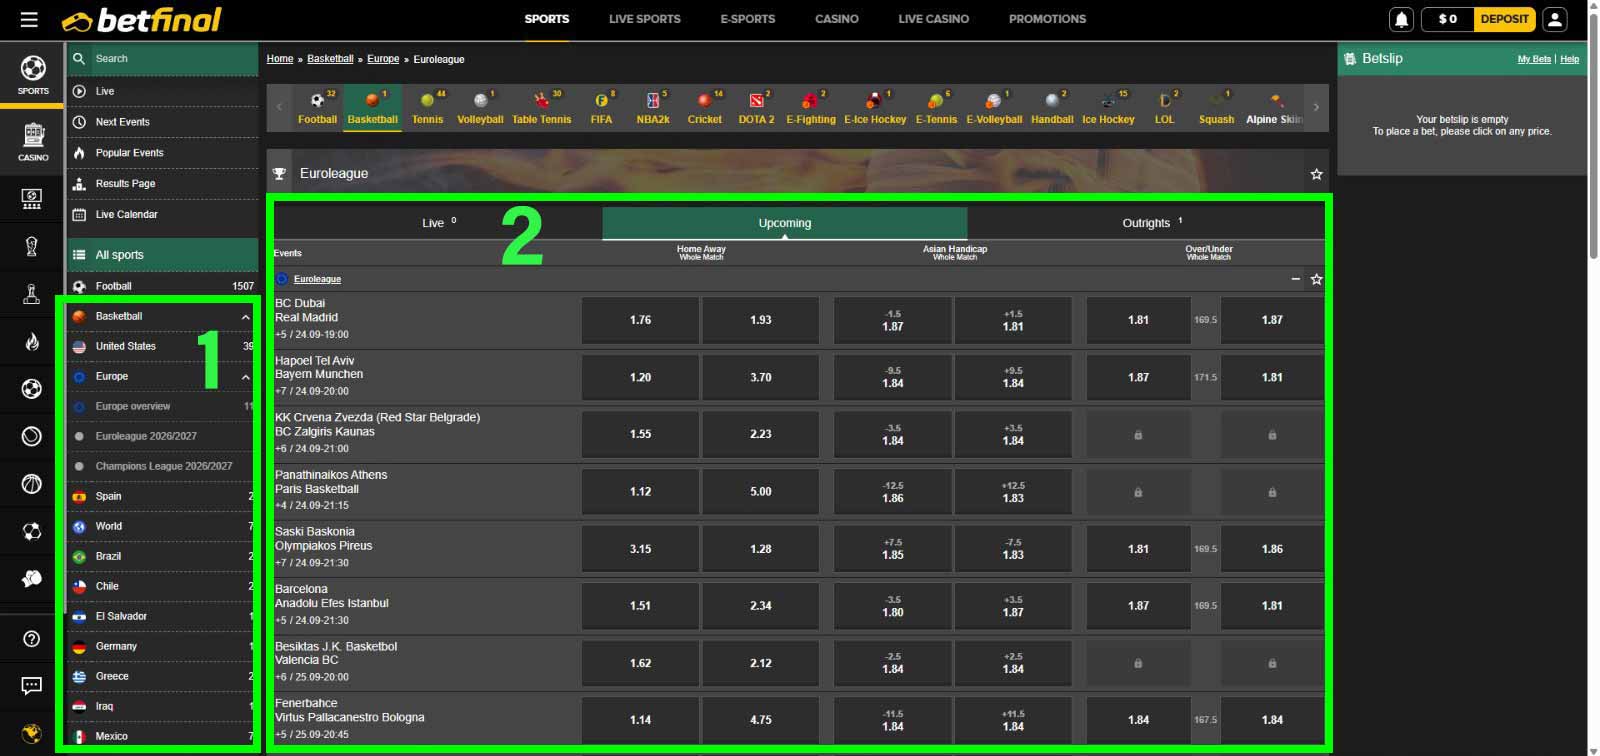
Task: Star the Euroleague events group row
Action: click(1316, 280)
